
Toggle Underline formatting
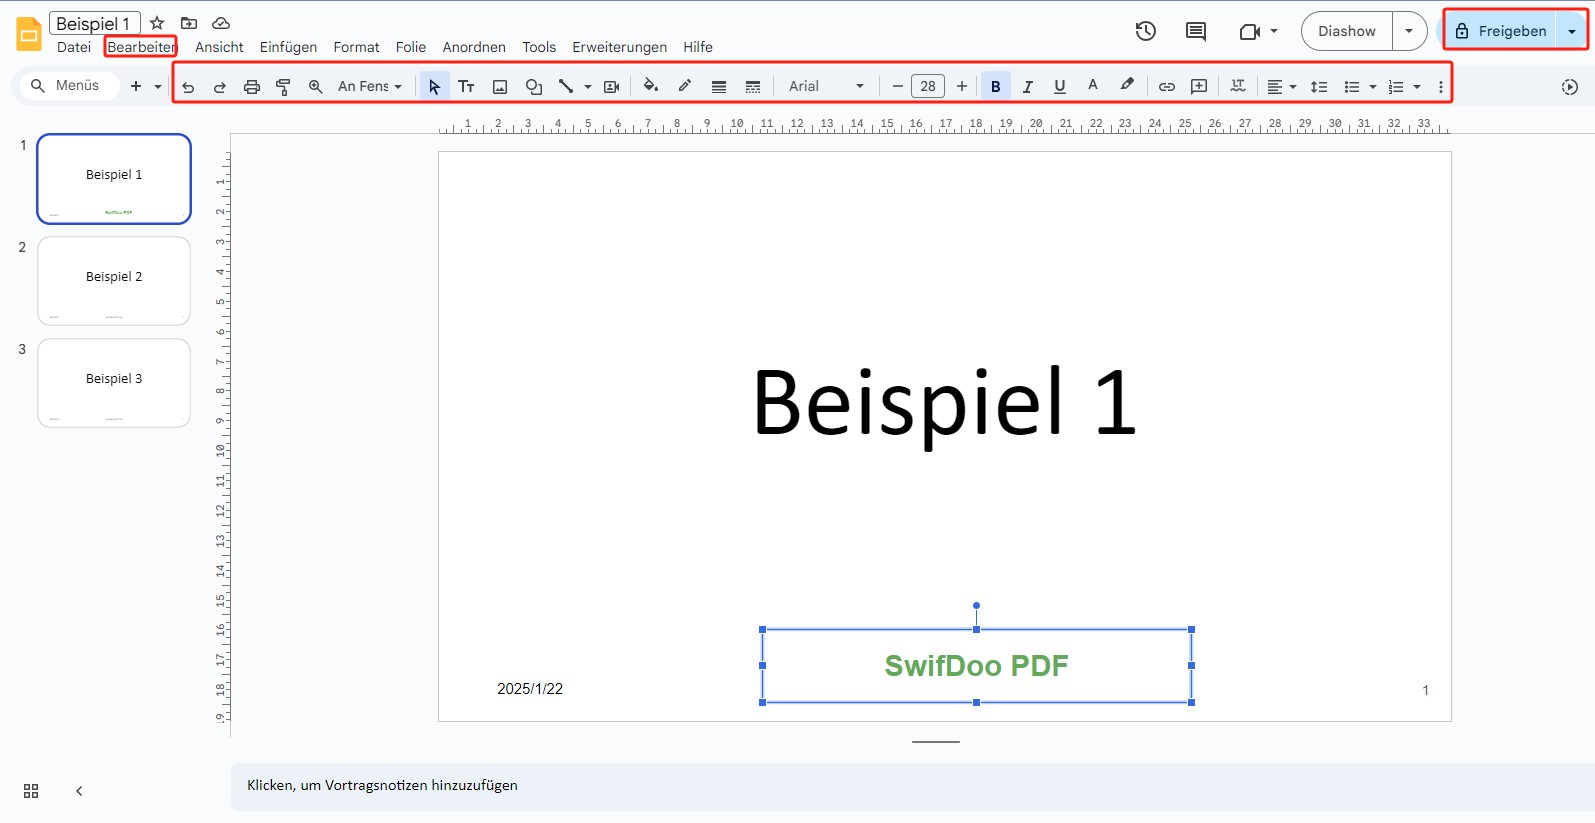point(1060,87)
